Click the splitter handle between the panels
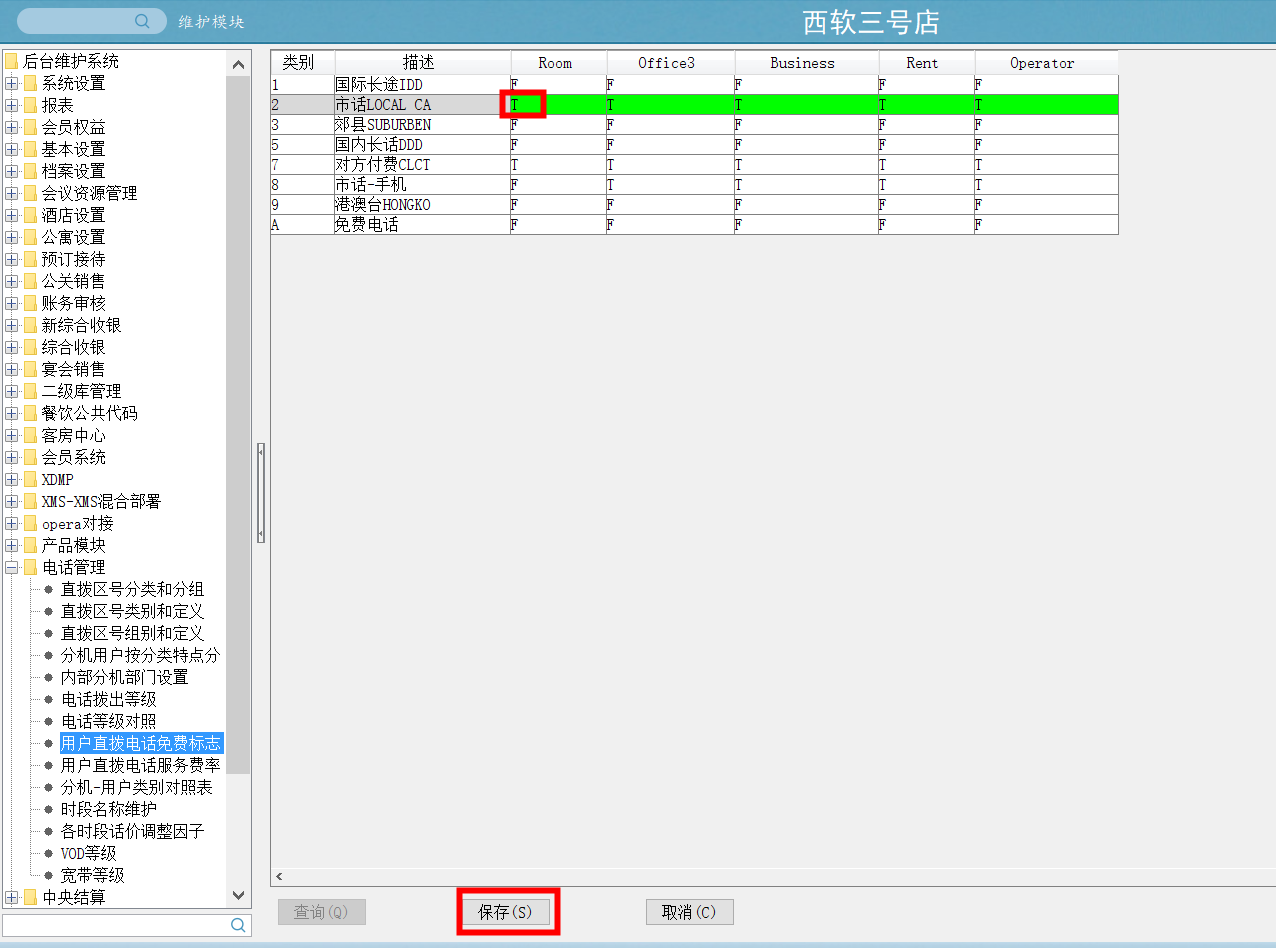This screenshot has width=1276, height=948. pos(261,493)
